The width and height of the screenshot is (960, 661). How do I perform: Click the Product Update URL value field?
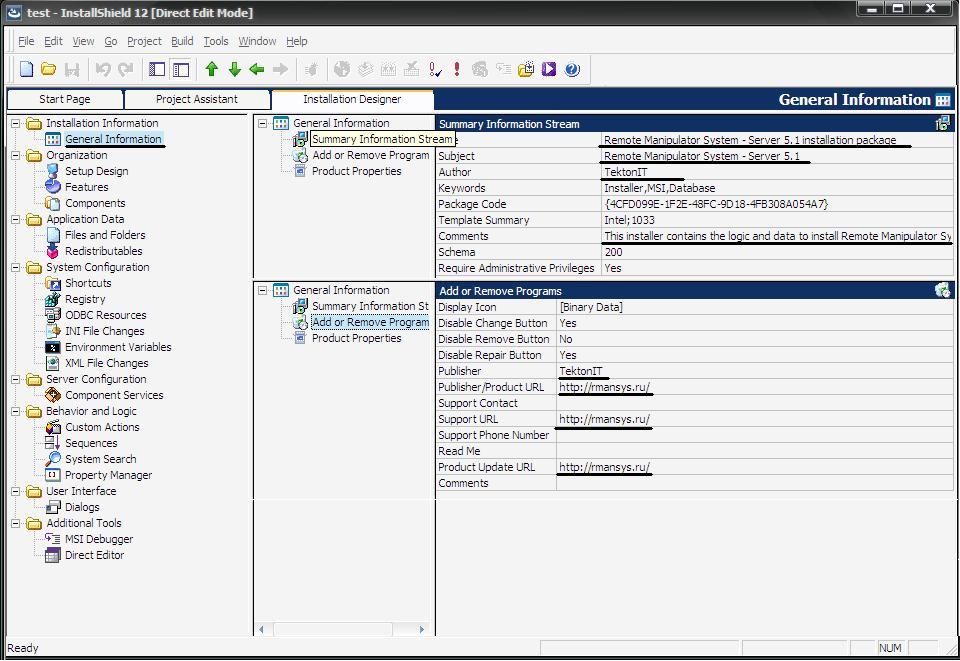755,467
